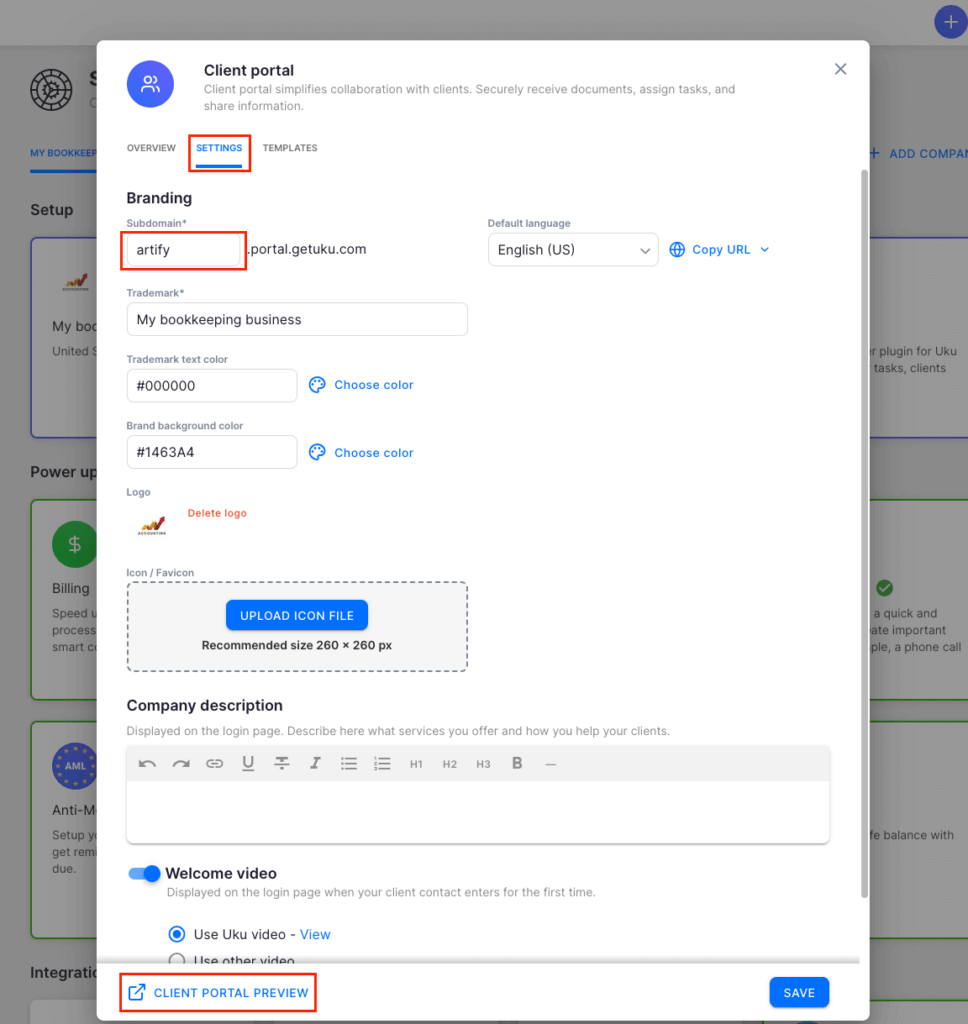Set Heading 3 style with H3
This screenshot has width=968, height=1024.
483,764
